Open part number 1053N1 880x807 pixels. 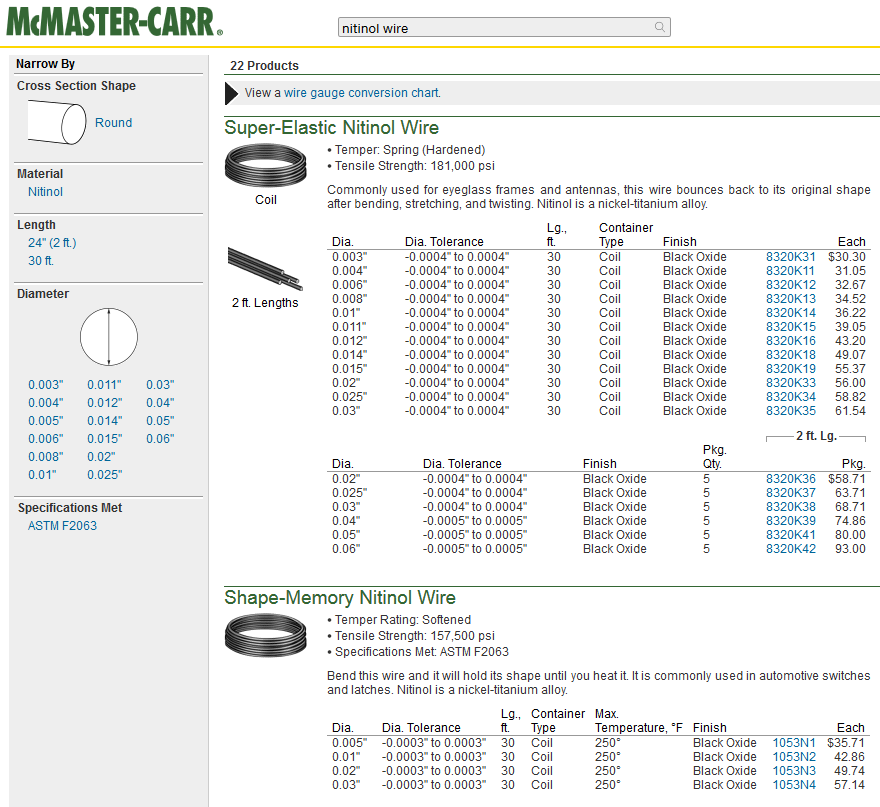click(x=794, y=743)
